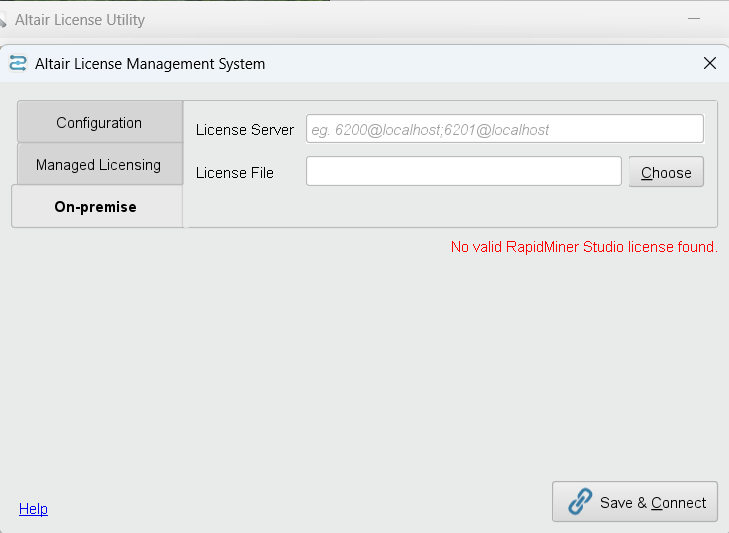Click the Altair License Utility title text
Viewport: 729px width, 533px height.
pos(80,20)
